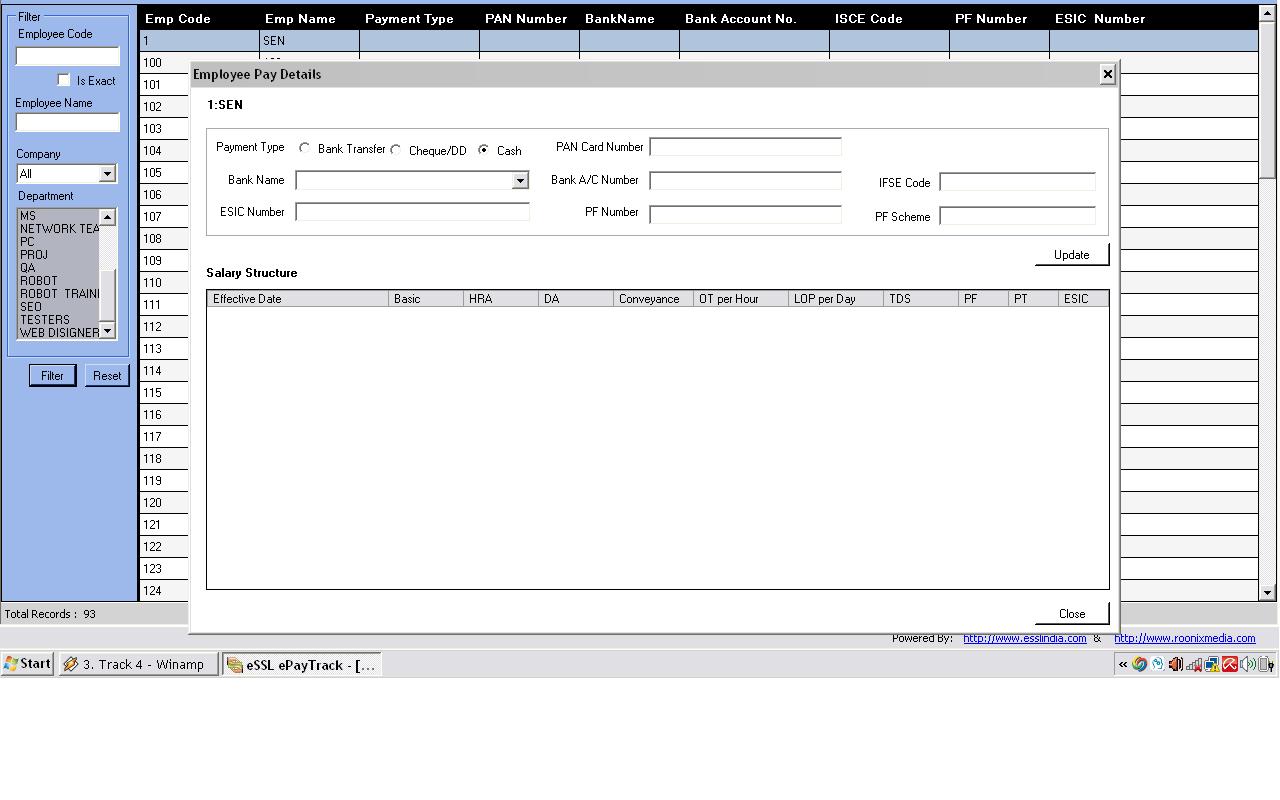Select the eSSL ePayTrack taskbar item
Screen dimensions: 1280x800
tap(301, 665)
